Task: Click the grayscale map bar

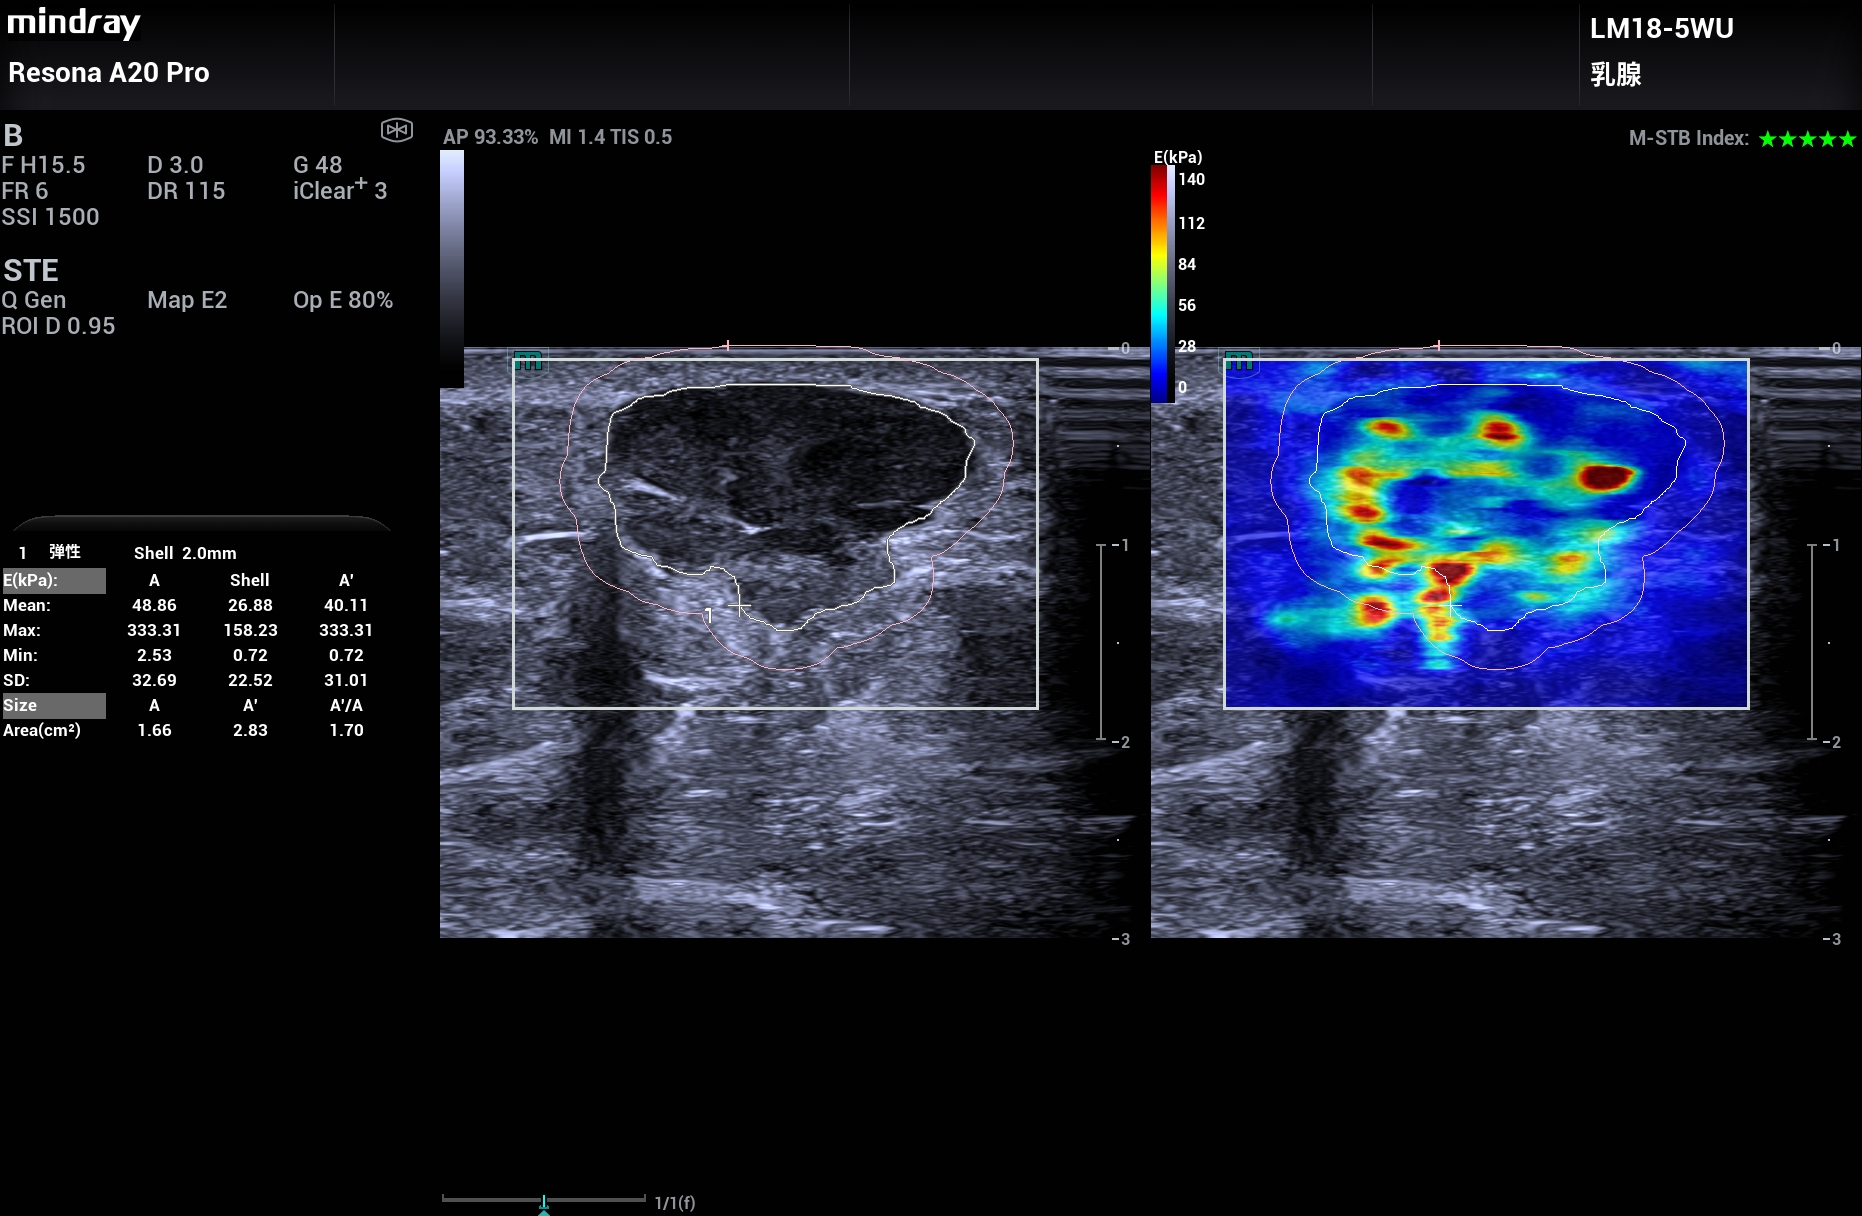Action: tap(452, 267)
